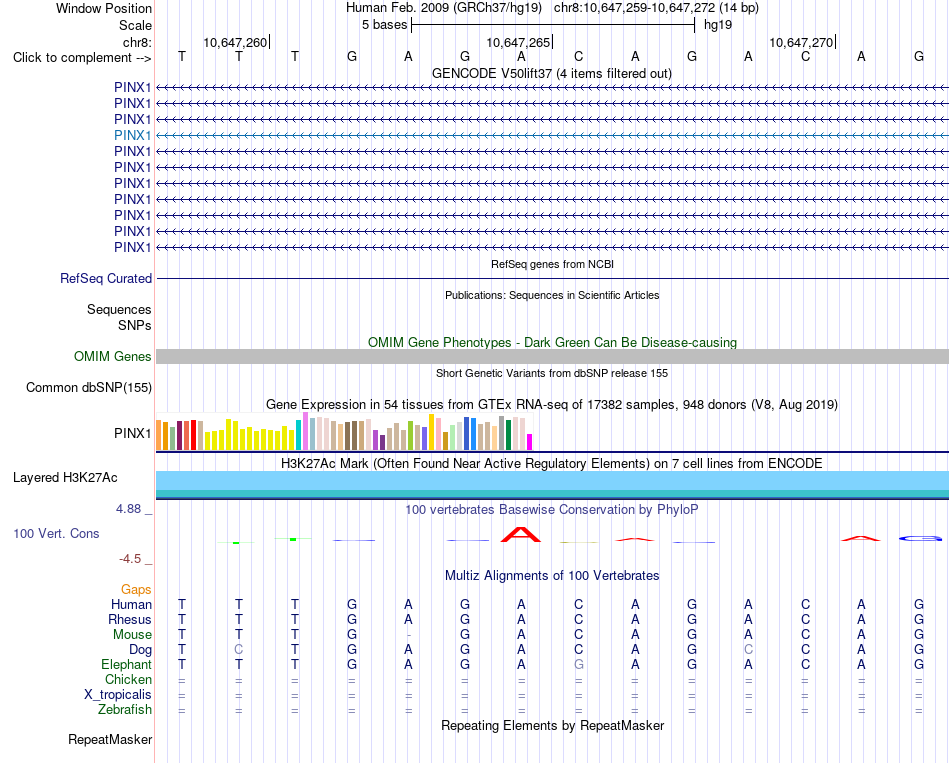Select the Zebrafish alignment row label
Image resolution: width=950 pixels, height=763 pixels.
pyautogui.click(x=125, y=709)
